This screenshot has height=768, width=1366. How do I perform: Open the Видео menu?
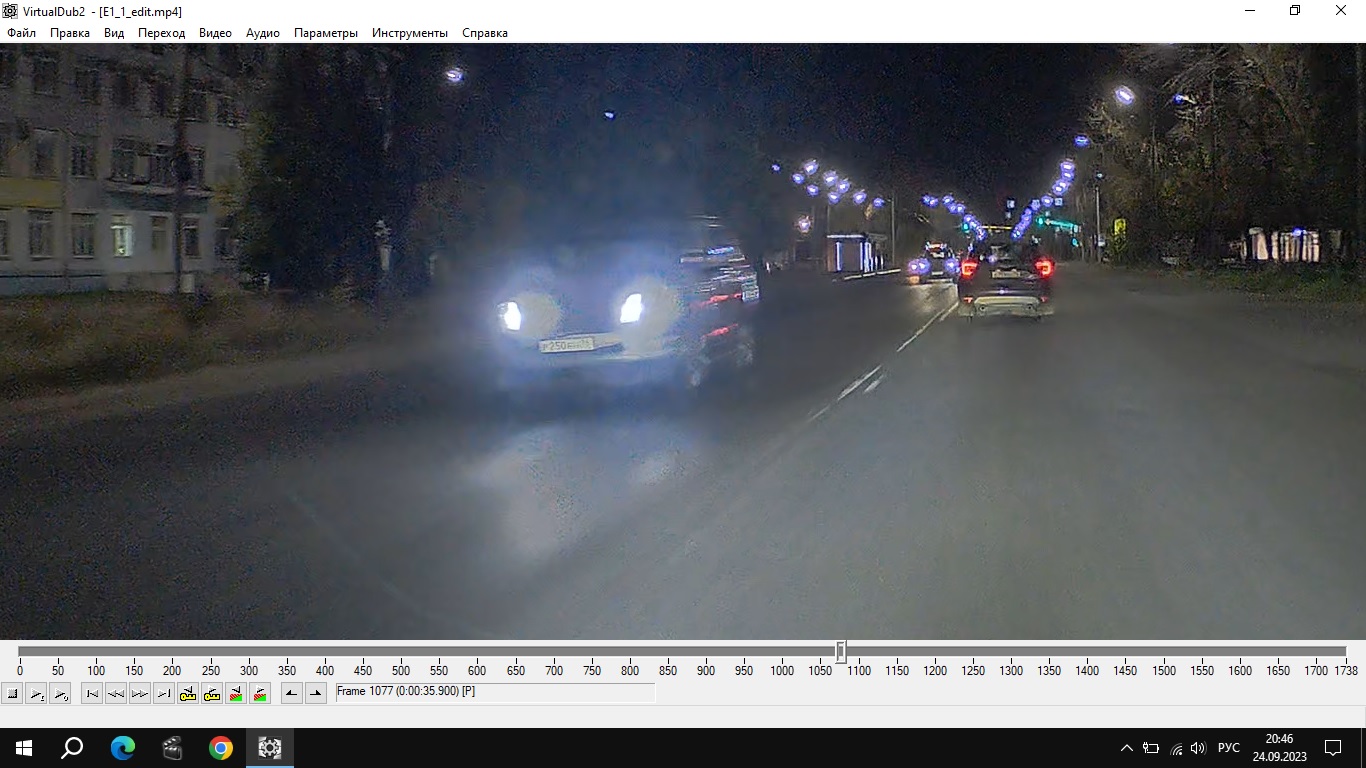(x=215, y=33)
